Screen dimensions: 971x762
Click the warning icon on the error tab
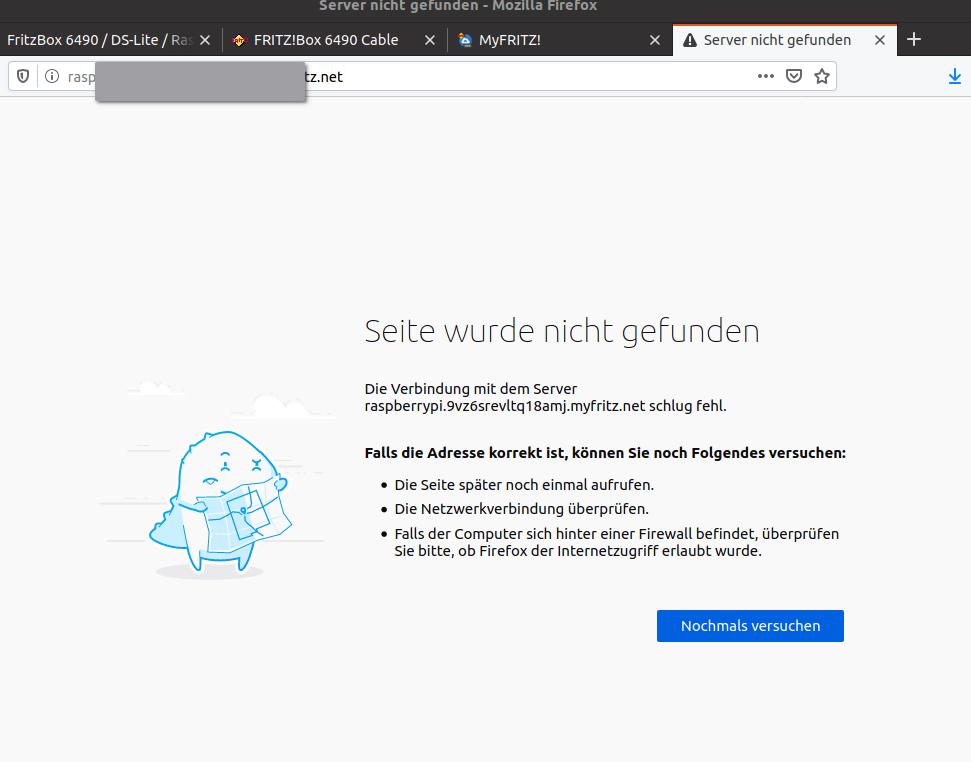pyautogui.click(x=690, y=40)
